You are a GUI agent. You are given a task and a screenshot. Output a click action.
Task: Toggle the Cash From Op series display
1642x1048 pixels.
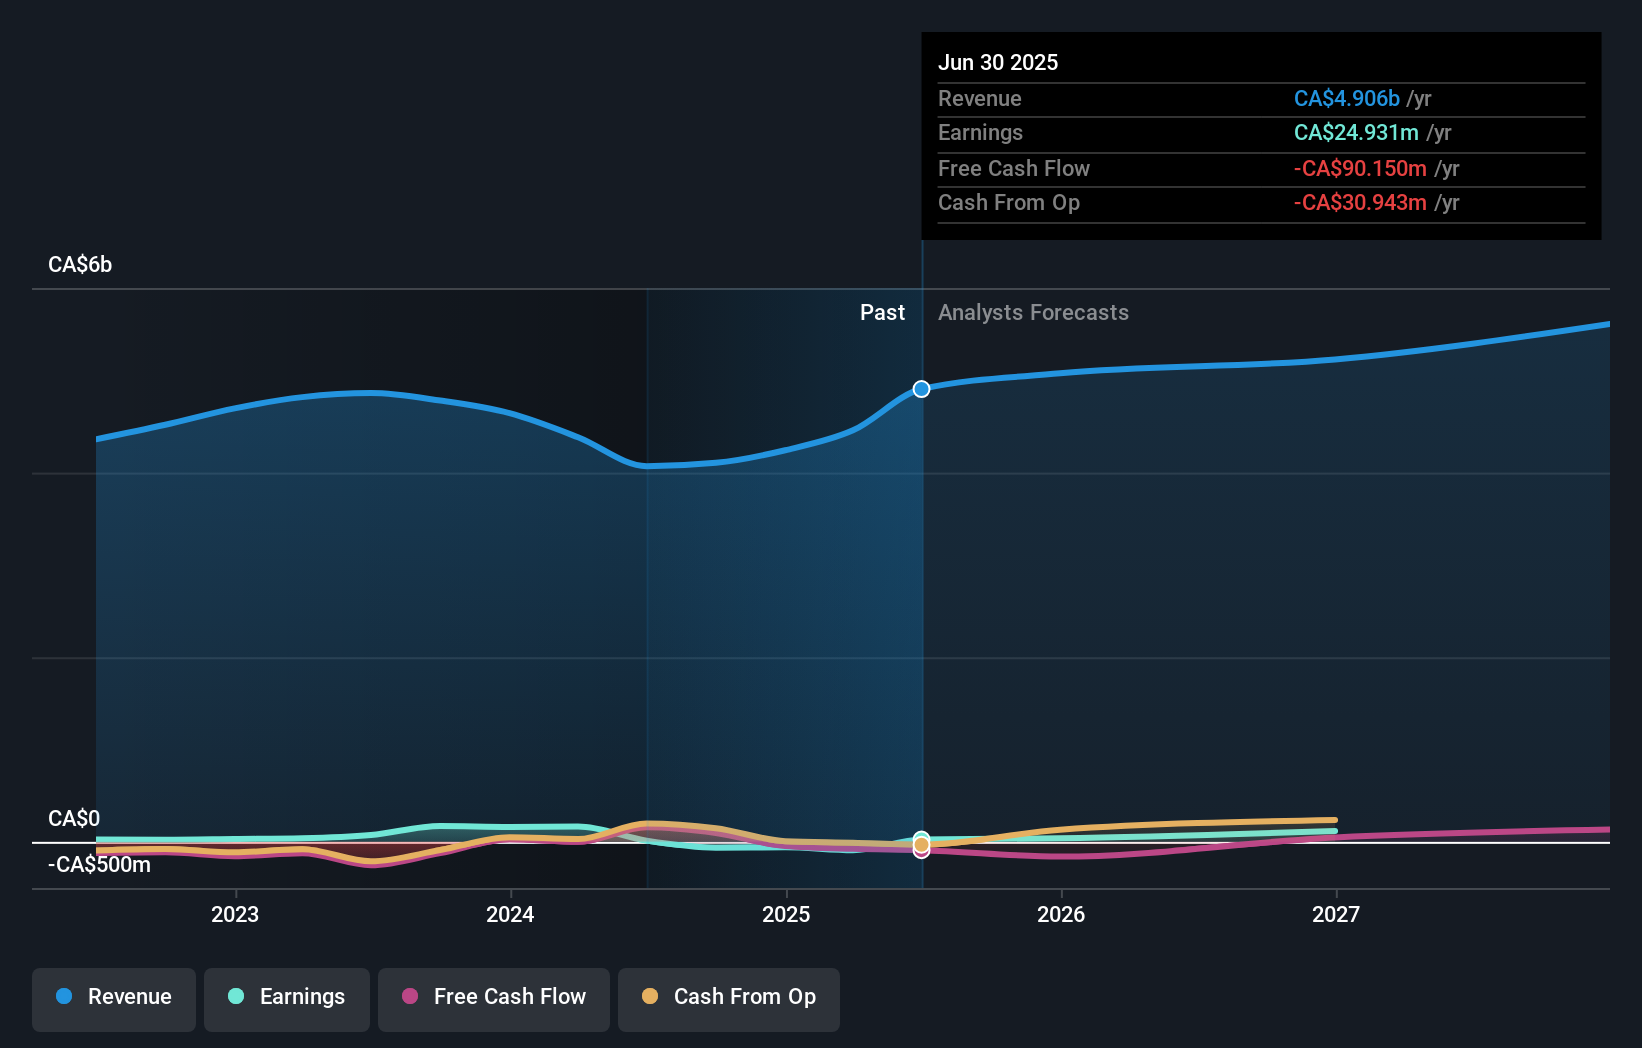(729, 999)
